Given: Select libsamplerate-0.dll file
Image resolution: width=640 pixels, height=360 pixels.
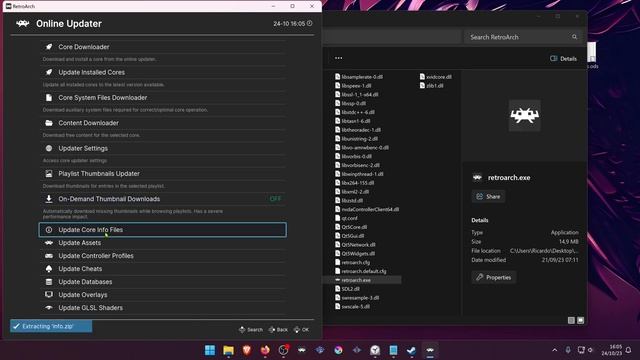Looking at the screenshot, I should click(359, 77).
